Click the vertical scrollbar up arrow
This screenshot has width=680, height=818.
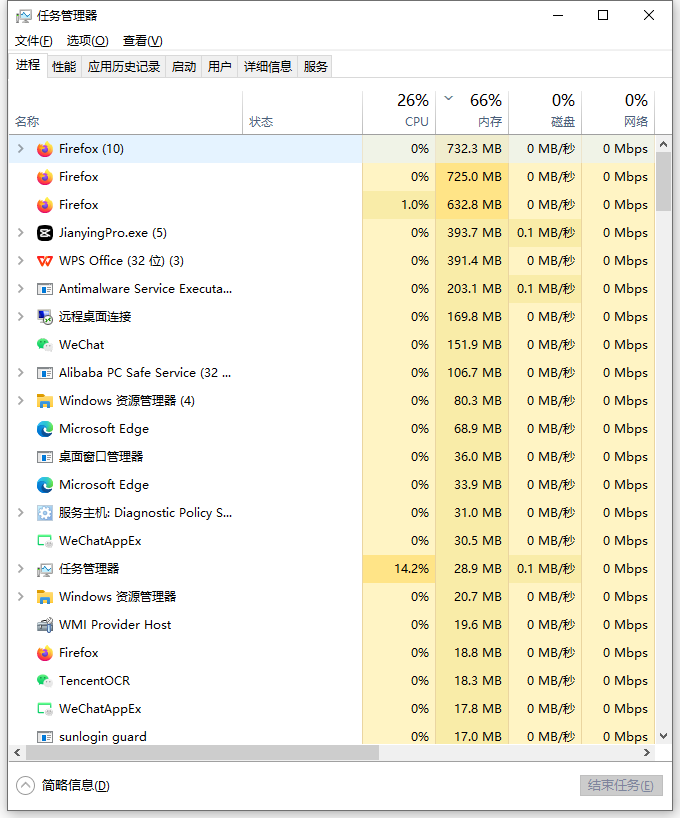click(x=664, y=144)
